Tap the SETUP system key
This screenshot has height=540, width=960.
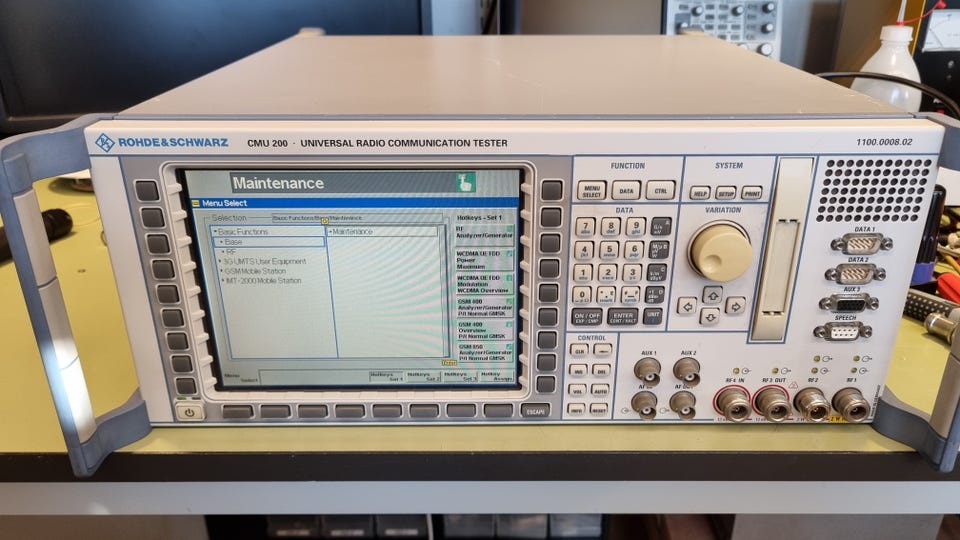coord(726,193)
